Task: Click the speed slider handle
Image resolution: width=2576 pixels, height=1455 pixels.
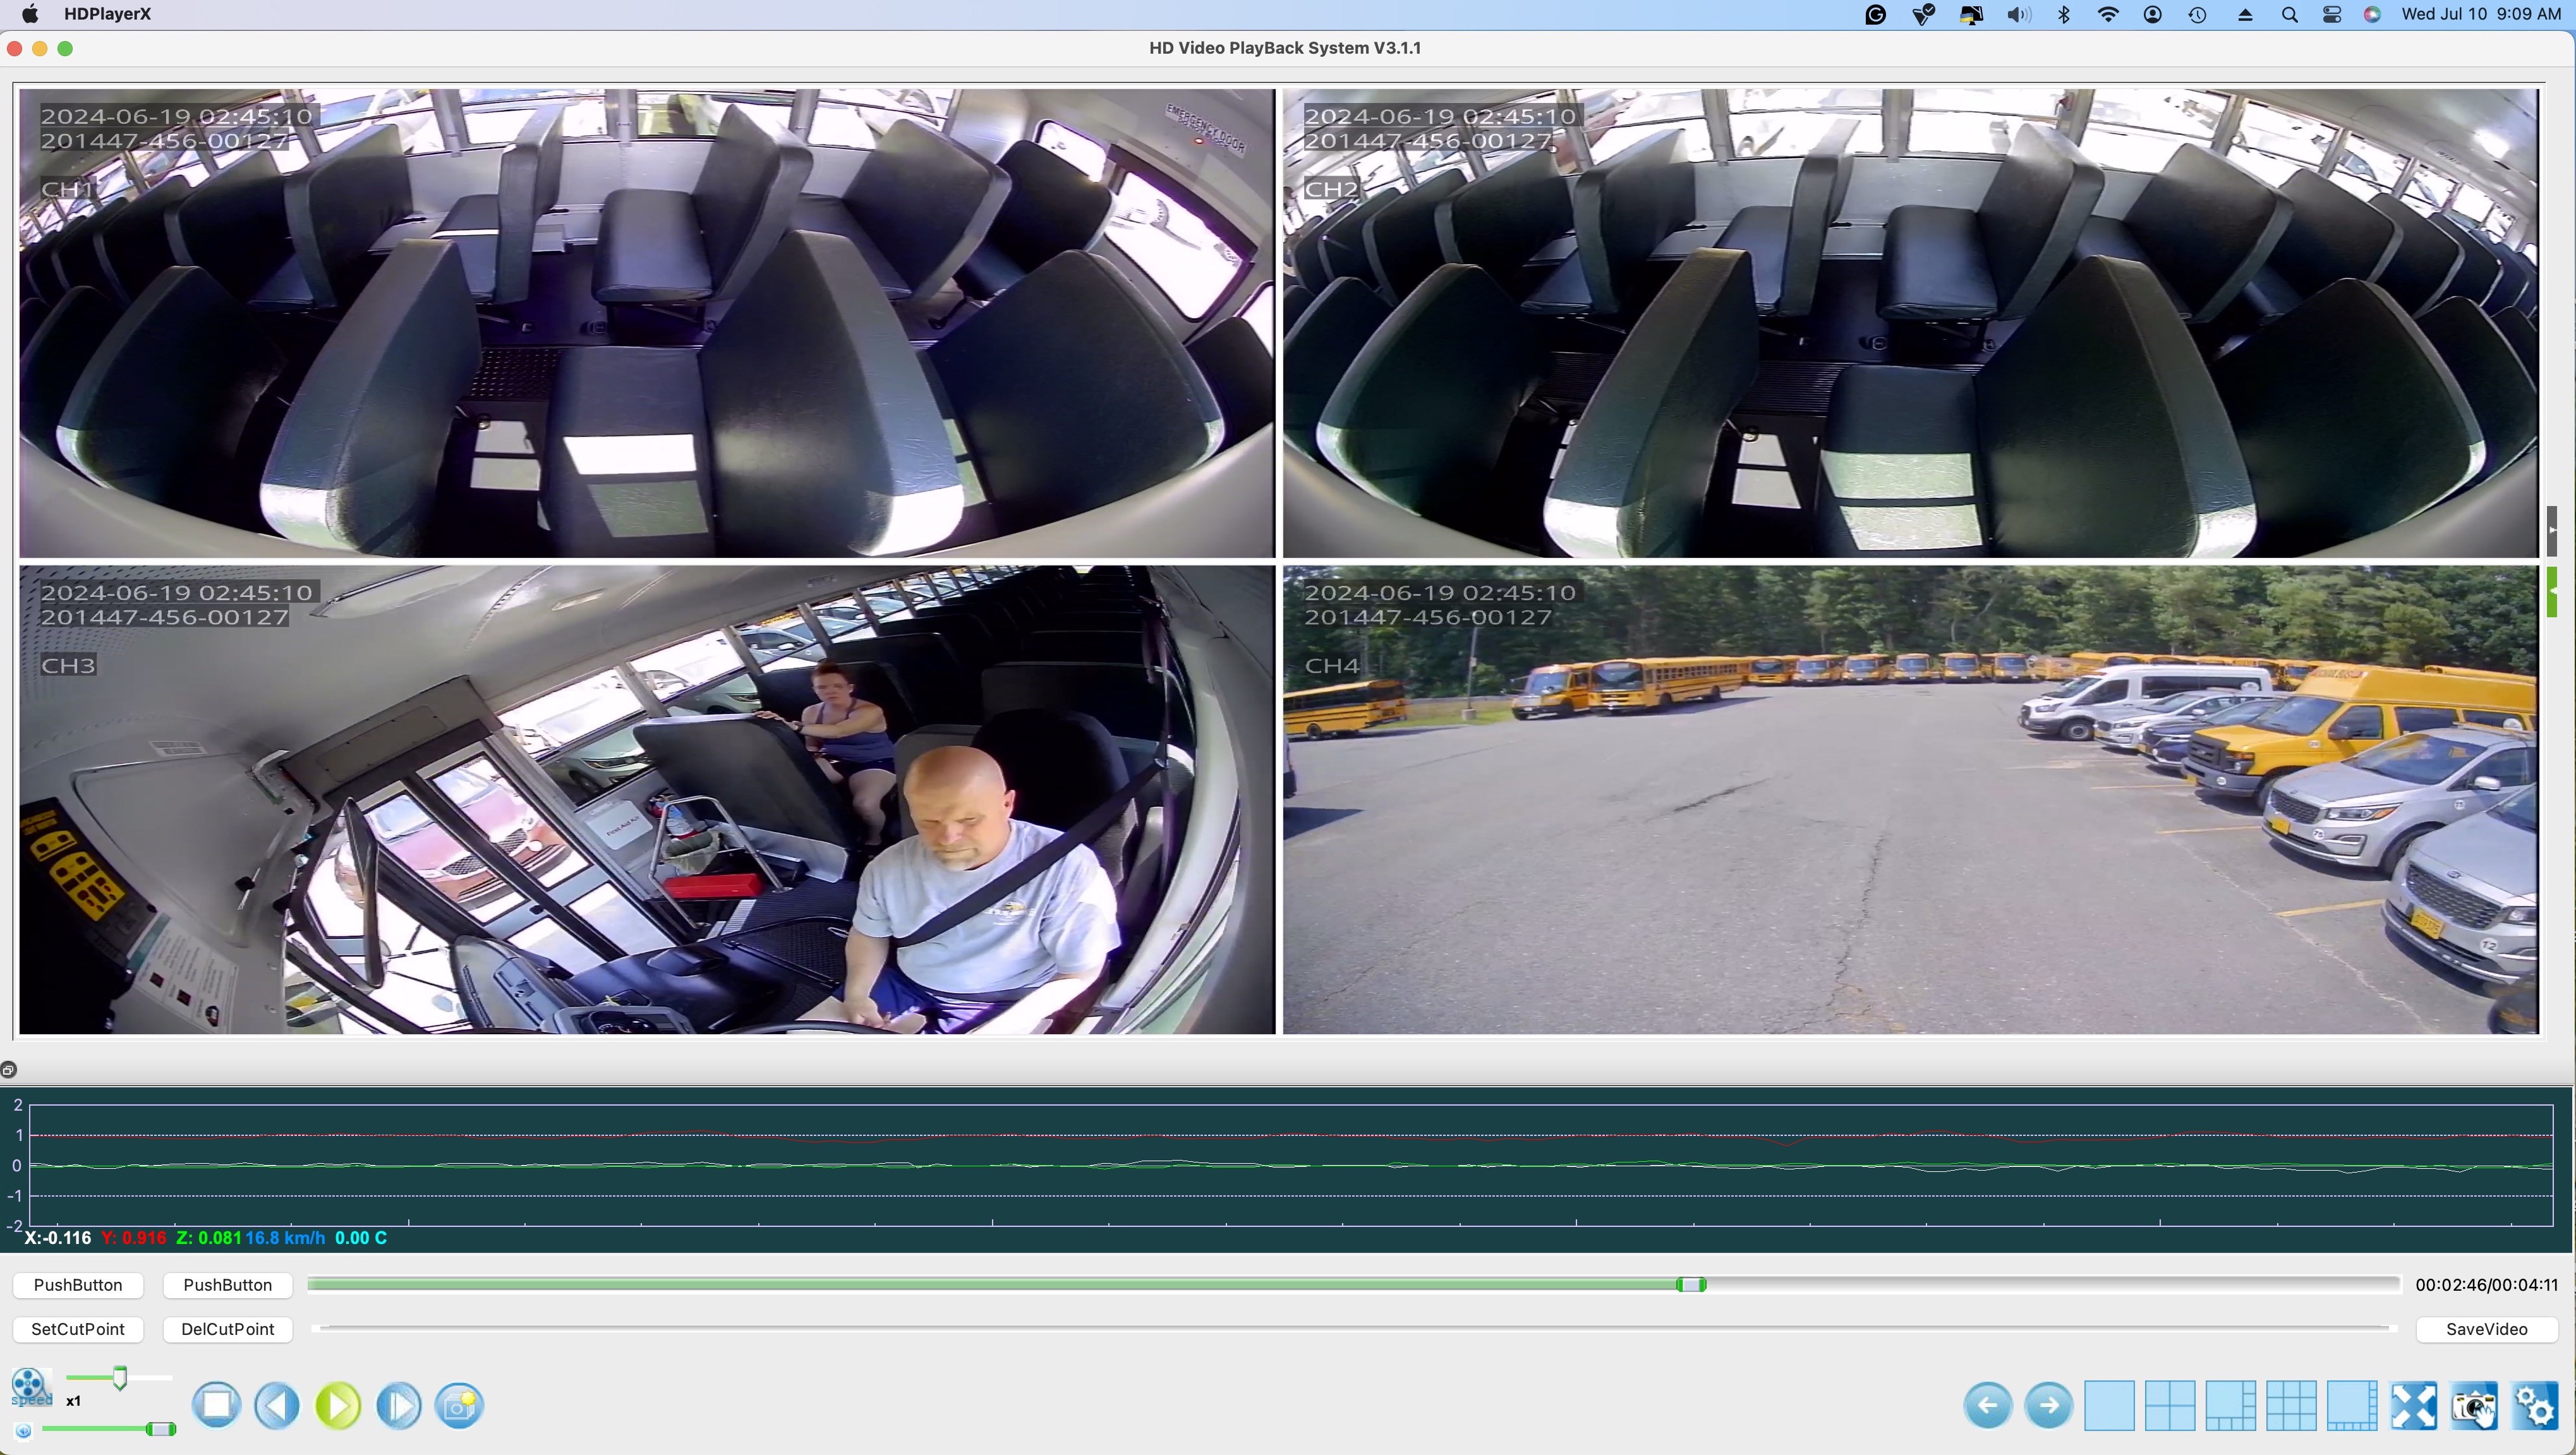Action: [x=120, y=1378]
